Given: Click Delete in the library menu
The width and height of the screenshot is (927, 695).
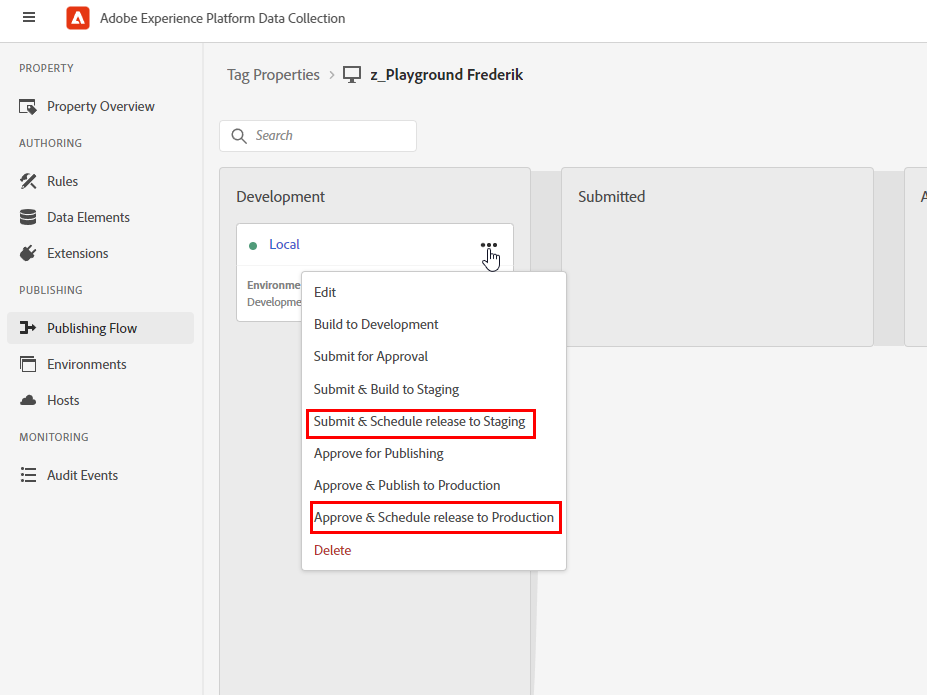Looking at the screenshot, I should (332, 550).
